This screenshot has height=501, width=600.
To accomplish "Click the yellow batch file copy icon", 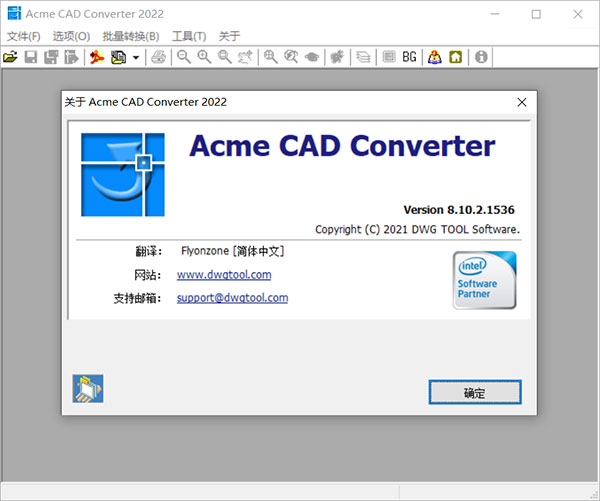I will tap(118, 57).
